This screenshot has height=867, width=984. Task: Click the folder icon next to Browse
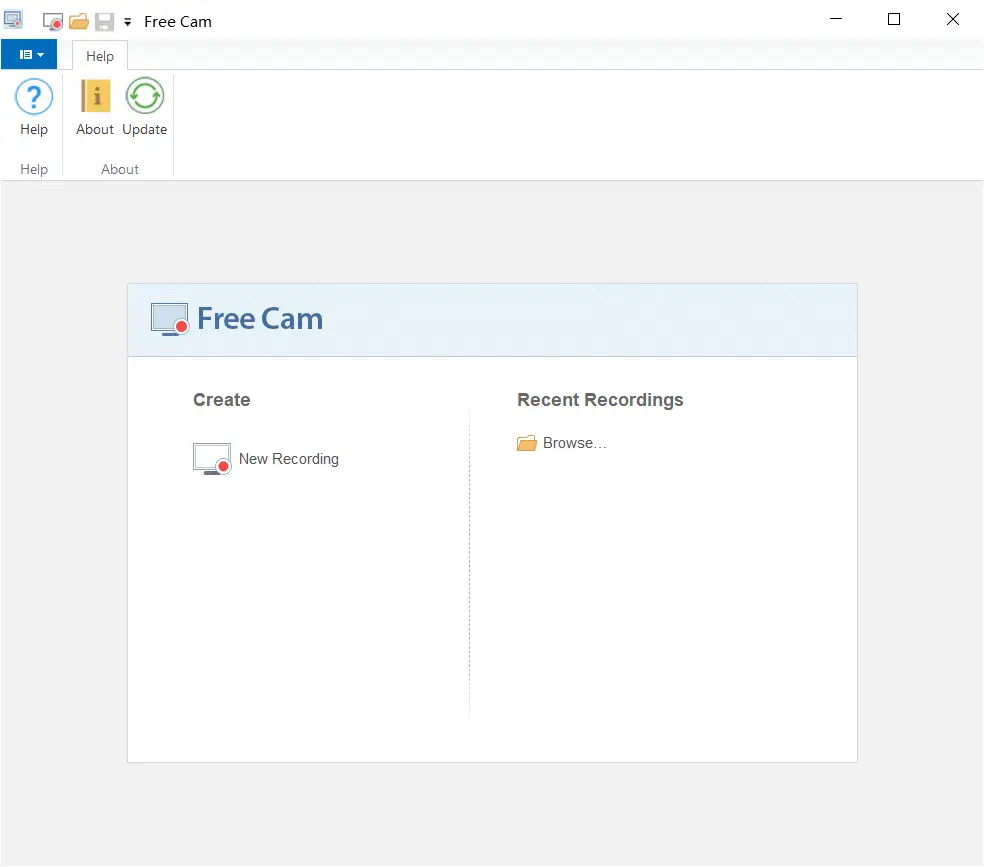(x=527, y=443)
